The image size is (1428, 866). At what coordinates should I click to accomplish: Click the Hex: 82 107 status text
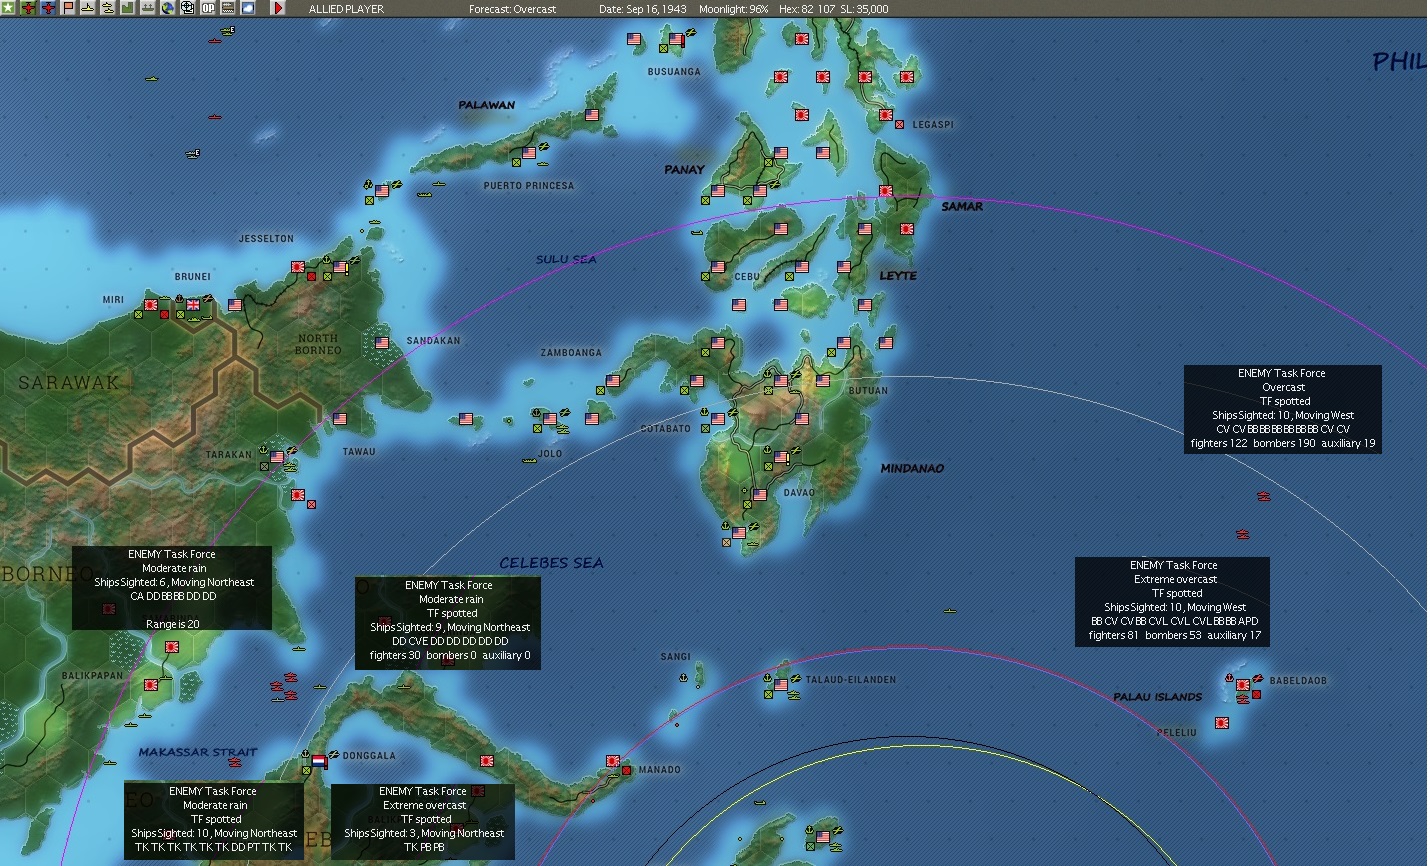point(805,9)
